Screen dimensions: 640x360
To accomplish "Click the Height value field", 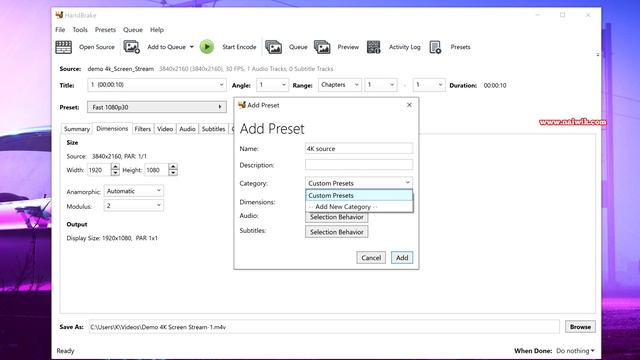I will 157,170.
